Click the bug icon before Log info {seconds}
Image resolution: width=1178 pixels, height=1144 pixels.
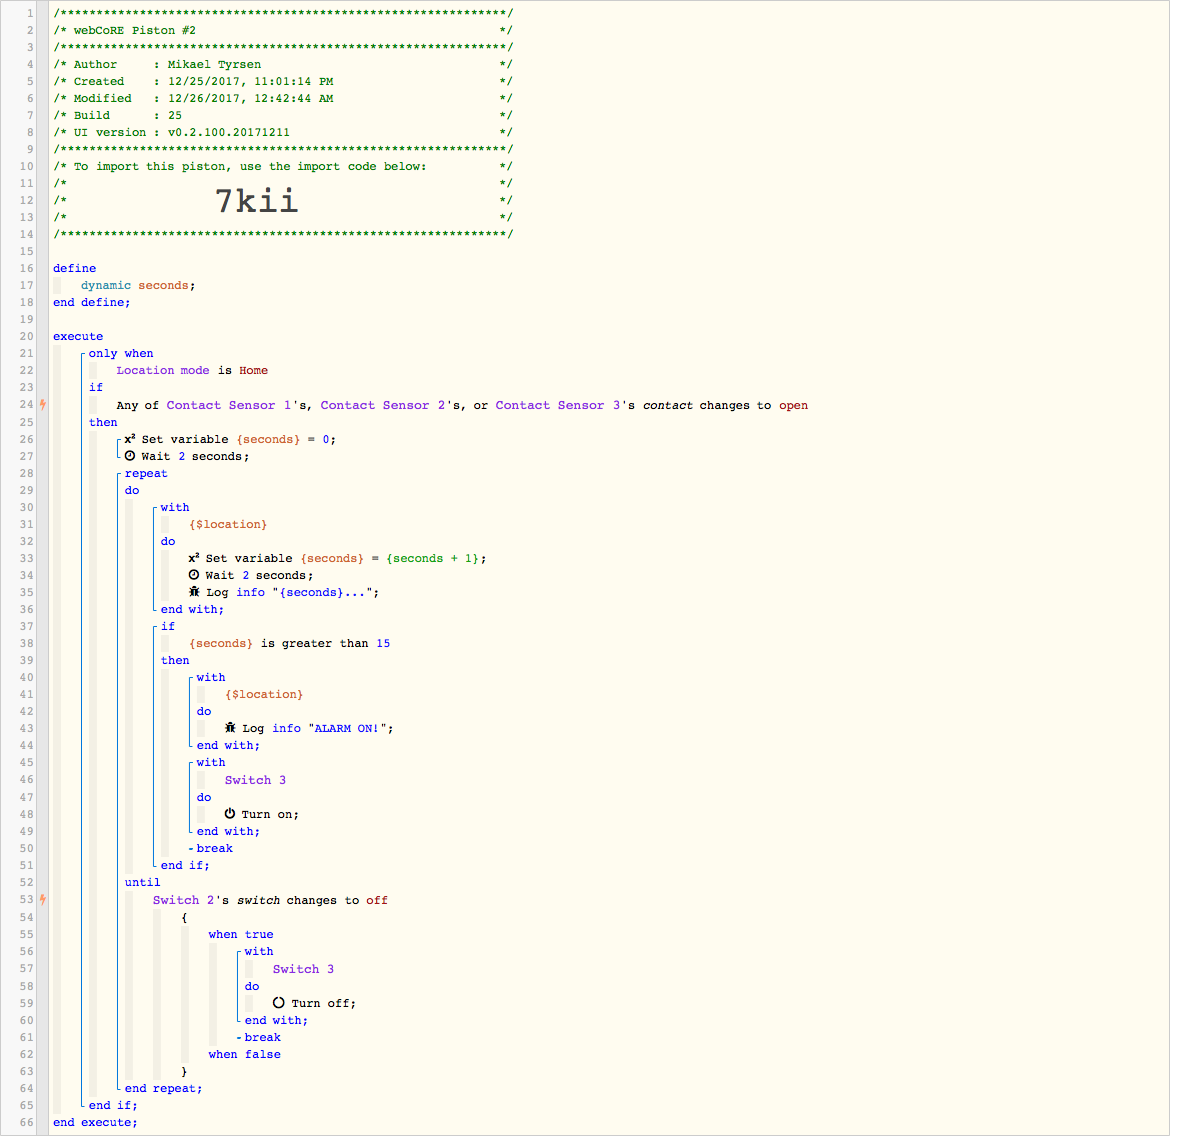tap(194, 592)
